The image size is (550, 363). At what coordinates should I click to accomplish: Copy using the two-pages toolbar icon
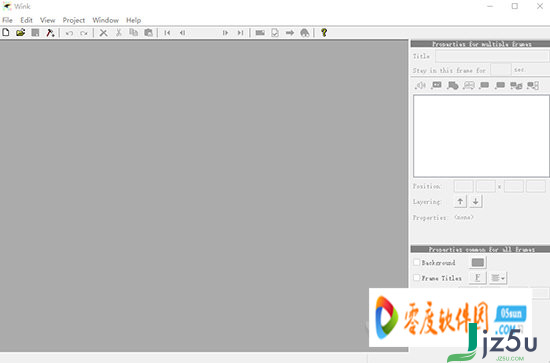pos(133,33)
